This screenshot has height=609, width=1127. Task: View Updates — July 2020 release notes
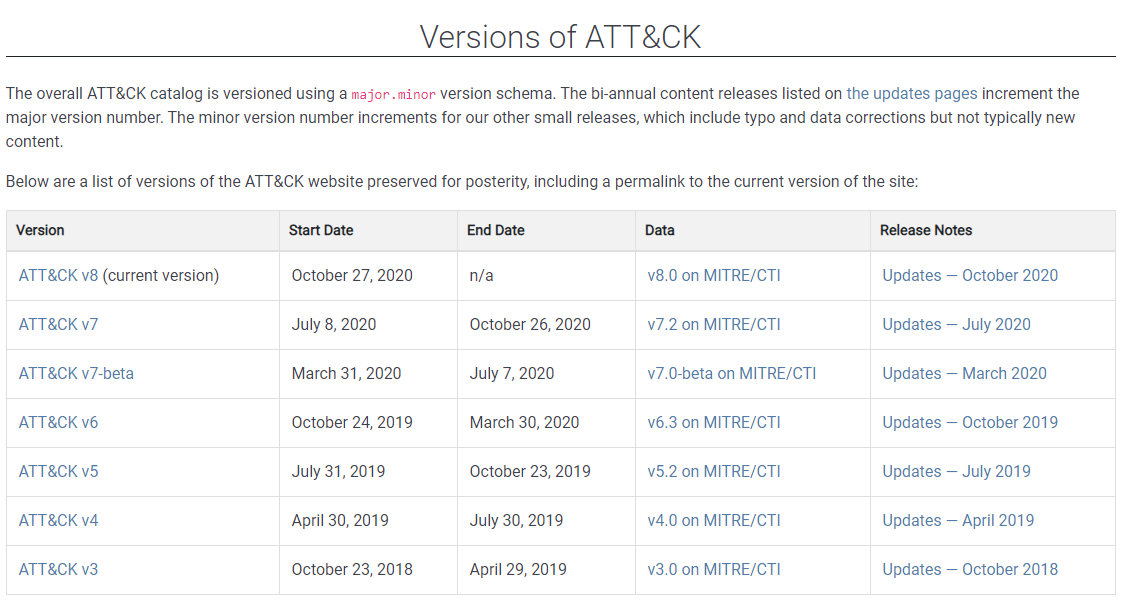(x=955, y=324)
